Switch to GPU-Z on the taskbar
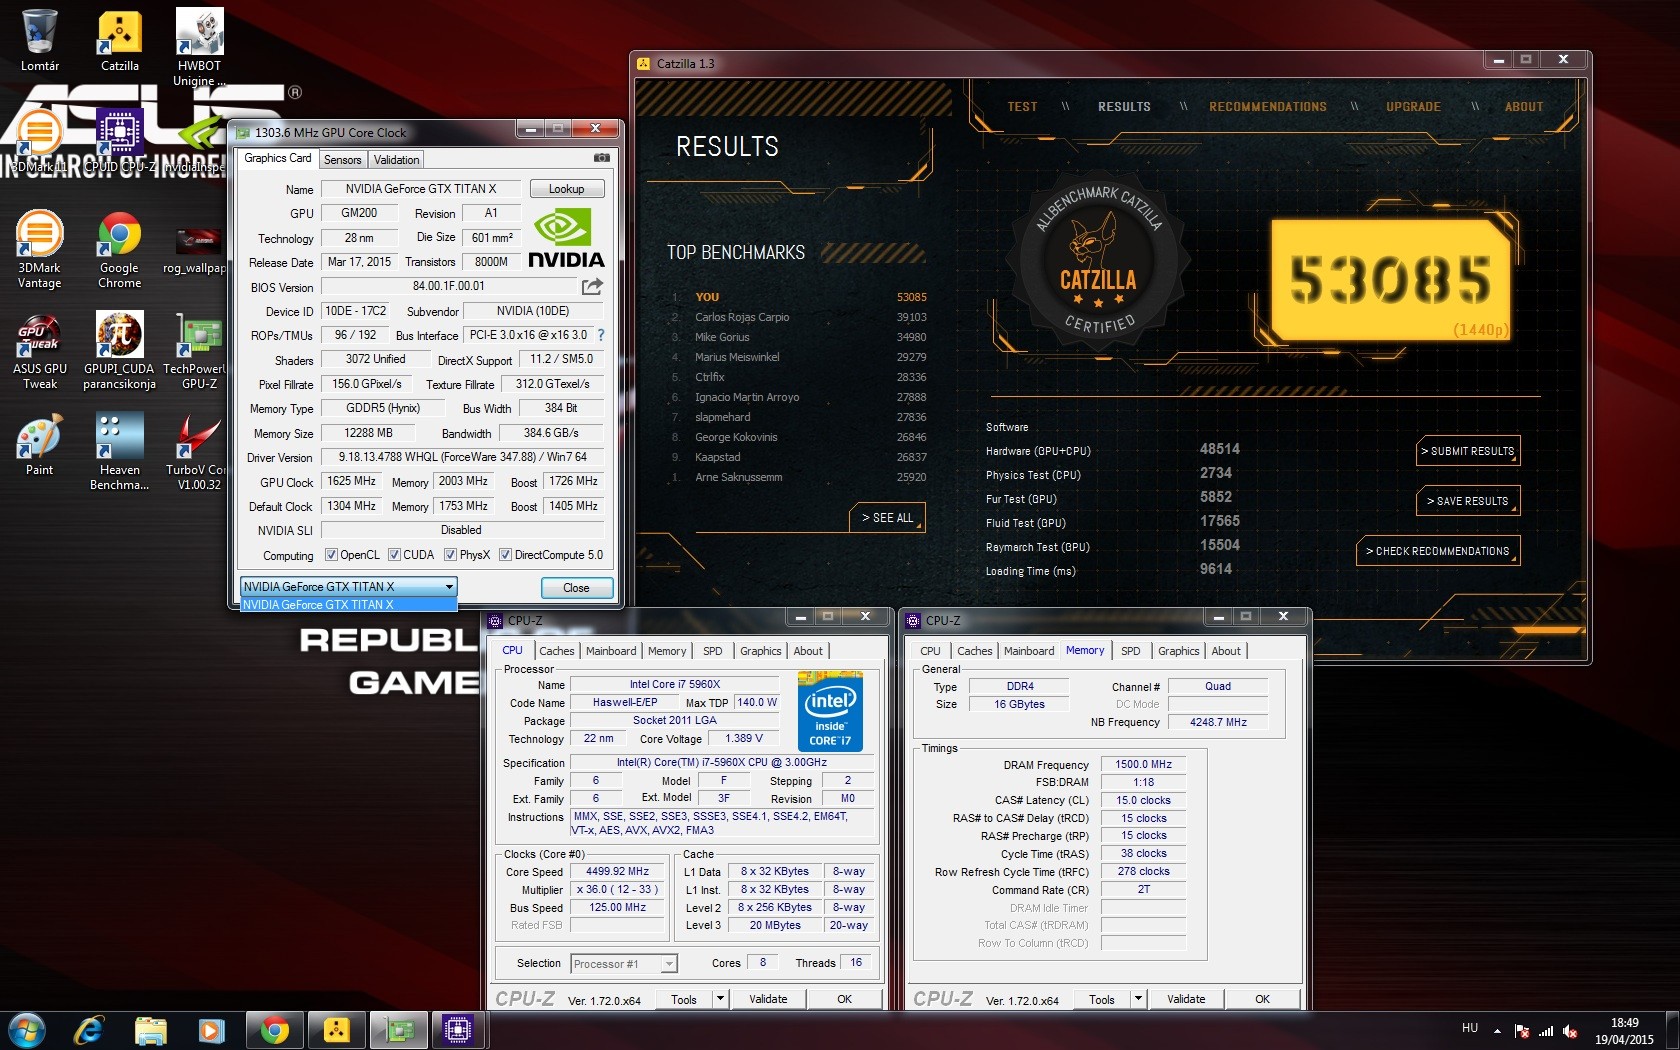 pos(399,1030)
